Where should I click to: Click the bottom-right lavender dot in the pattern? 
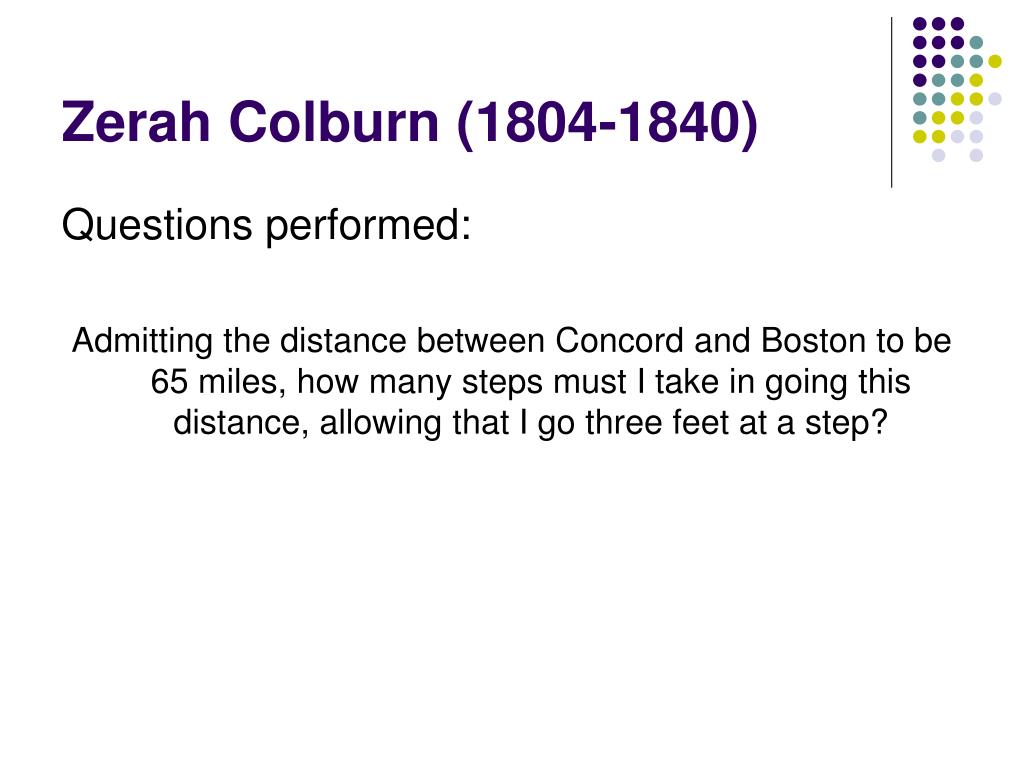tap(976, 155)
